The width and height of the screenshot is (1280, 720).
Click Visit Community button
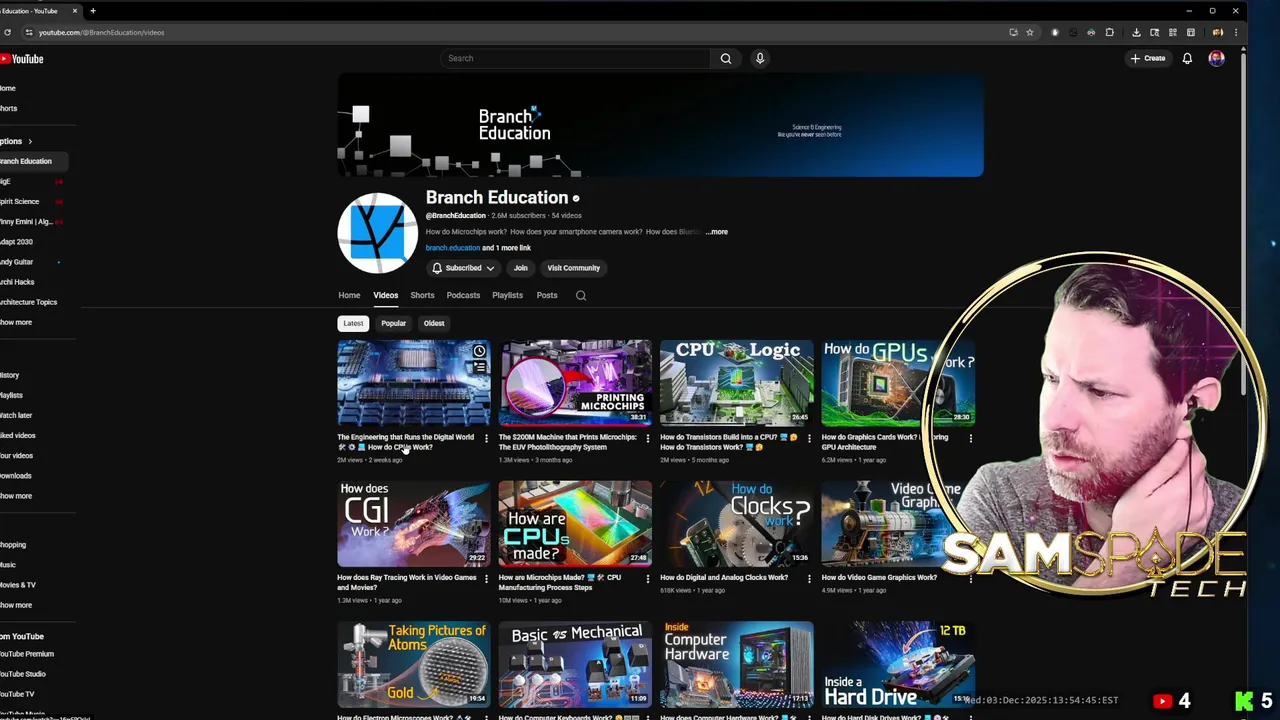click(x=574, y=268)
